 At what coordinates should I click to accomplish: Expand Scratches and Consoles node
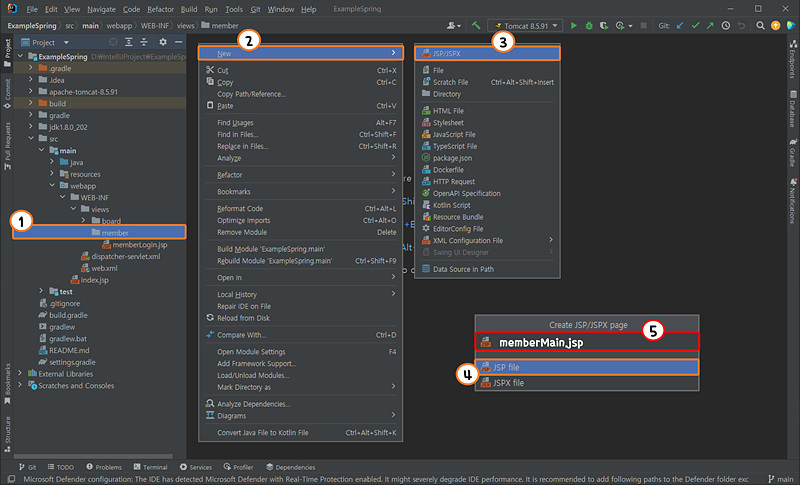click(20, 385)
